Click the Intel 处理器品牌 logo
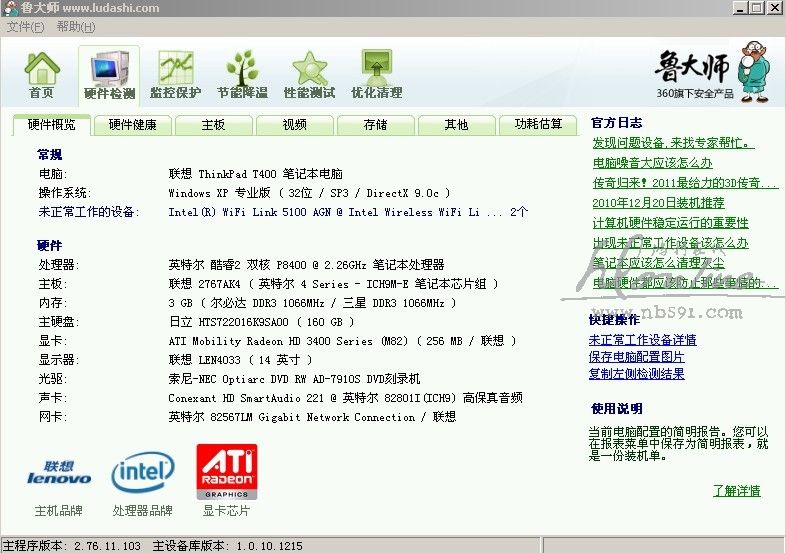 click(143, 472)
